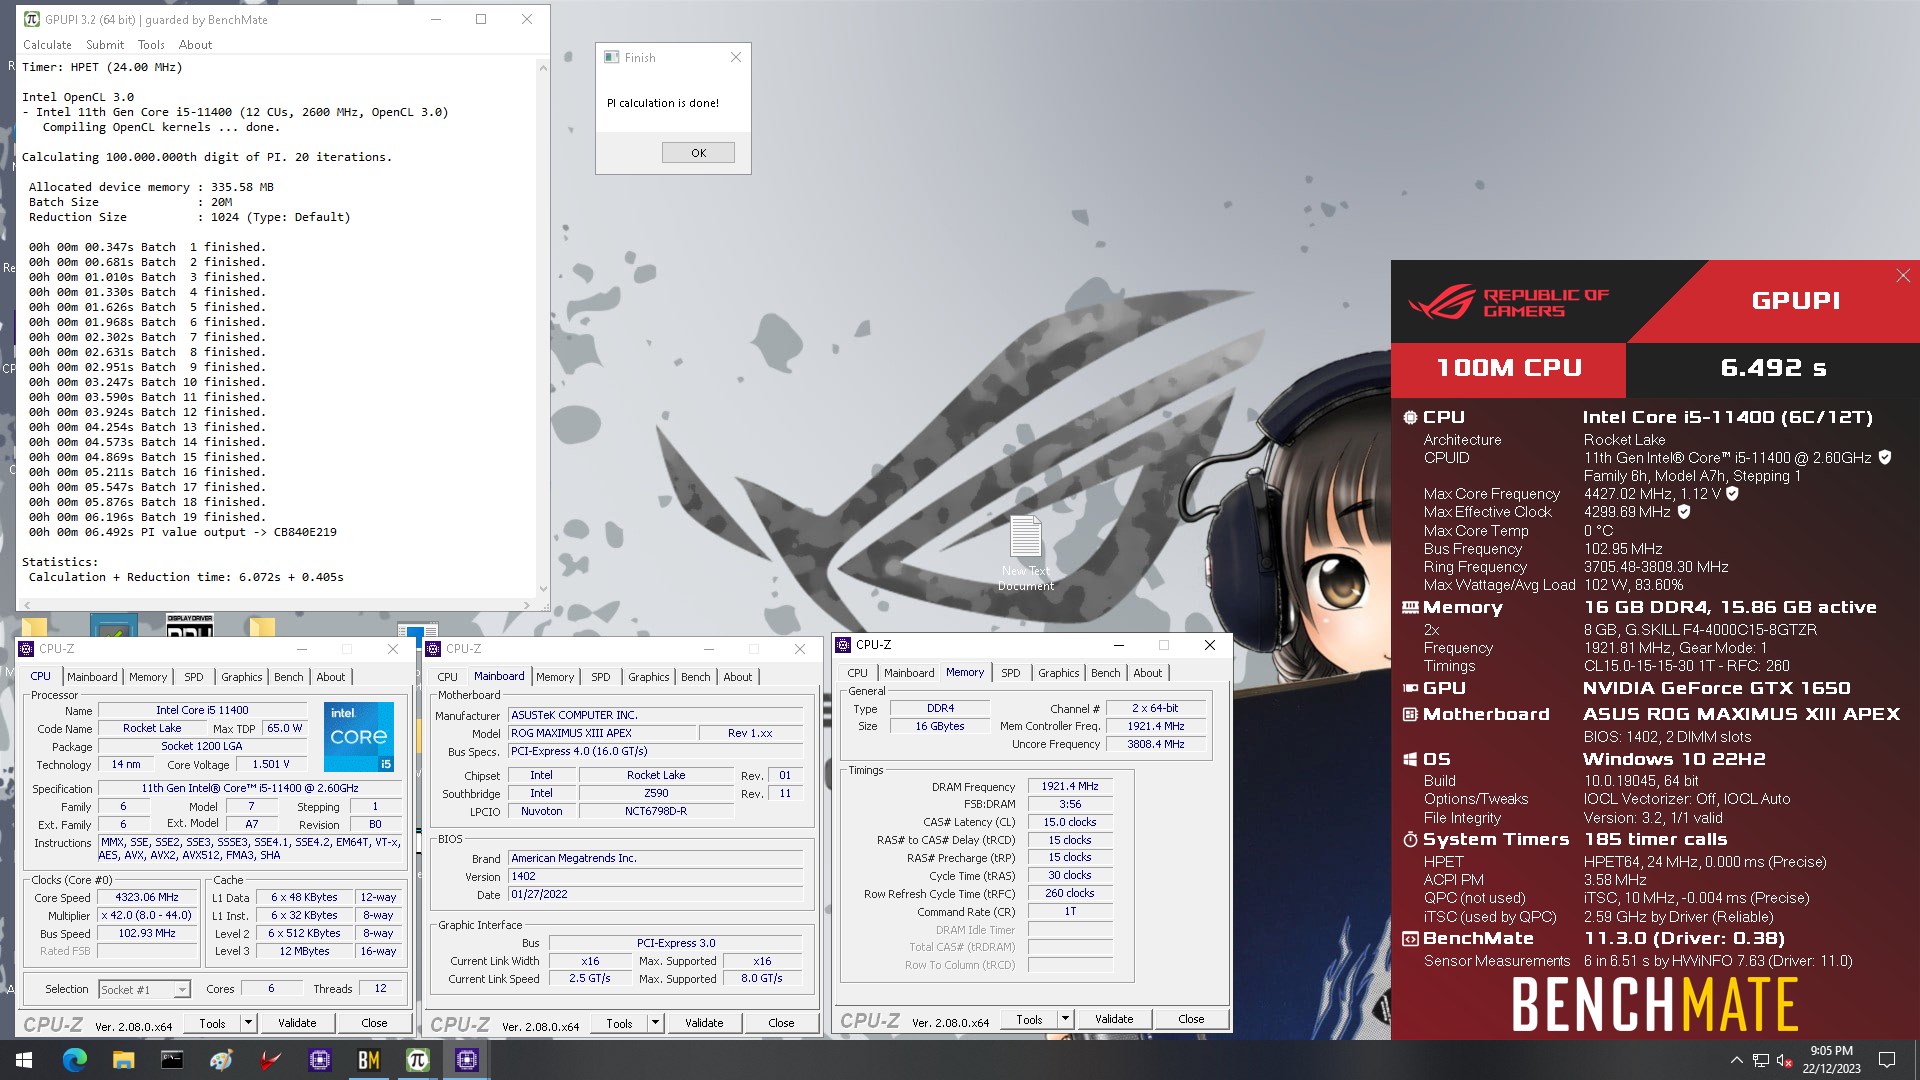This screenshot has height=1080, width=1920.
Task: Click the shield icon beside Max Effective Clock
Action: click(1684, 511)
